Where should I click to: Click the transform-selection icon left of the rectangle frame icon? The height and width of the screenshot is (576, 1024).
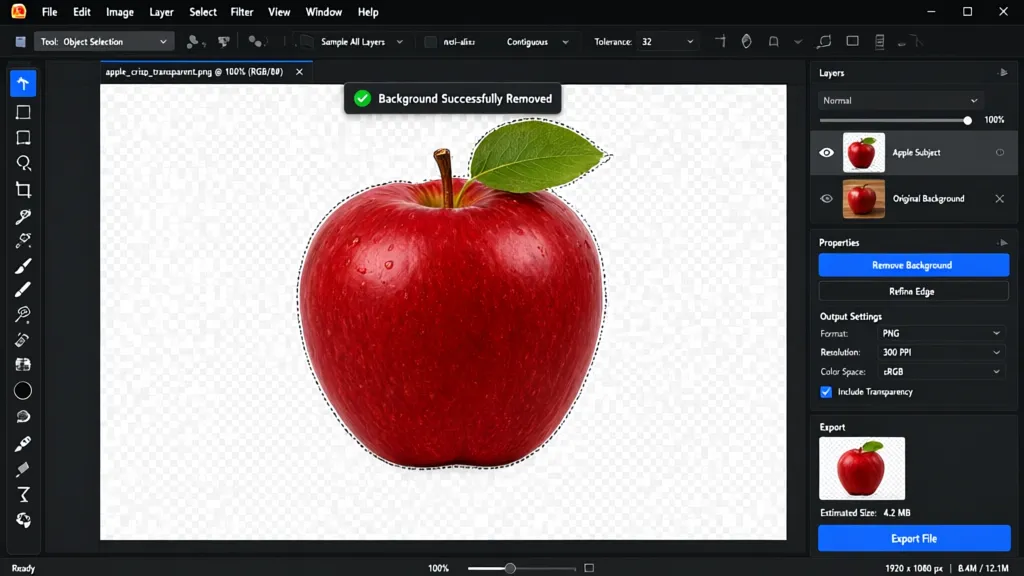(824, 42)
